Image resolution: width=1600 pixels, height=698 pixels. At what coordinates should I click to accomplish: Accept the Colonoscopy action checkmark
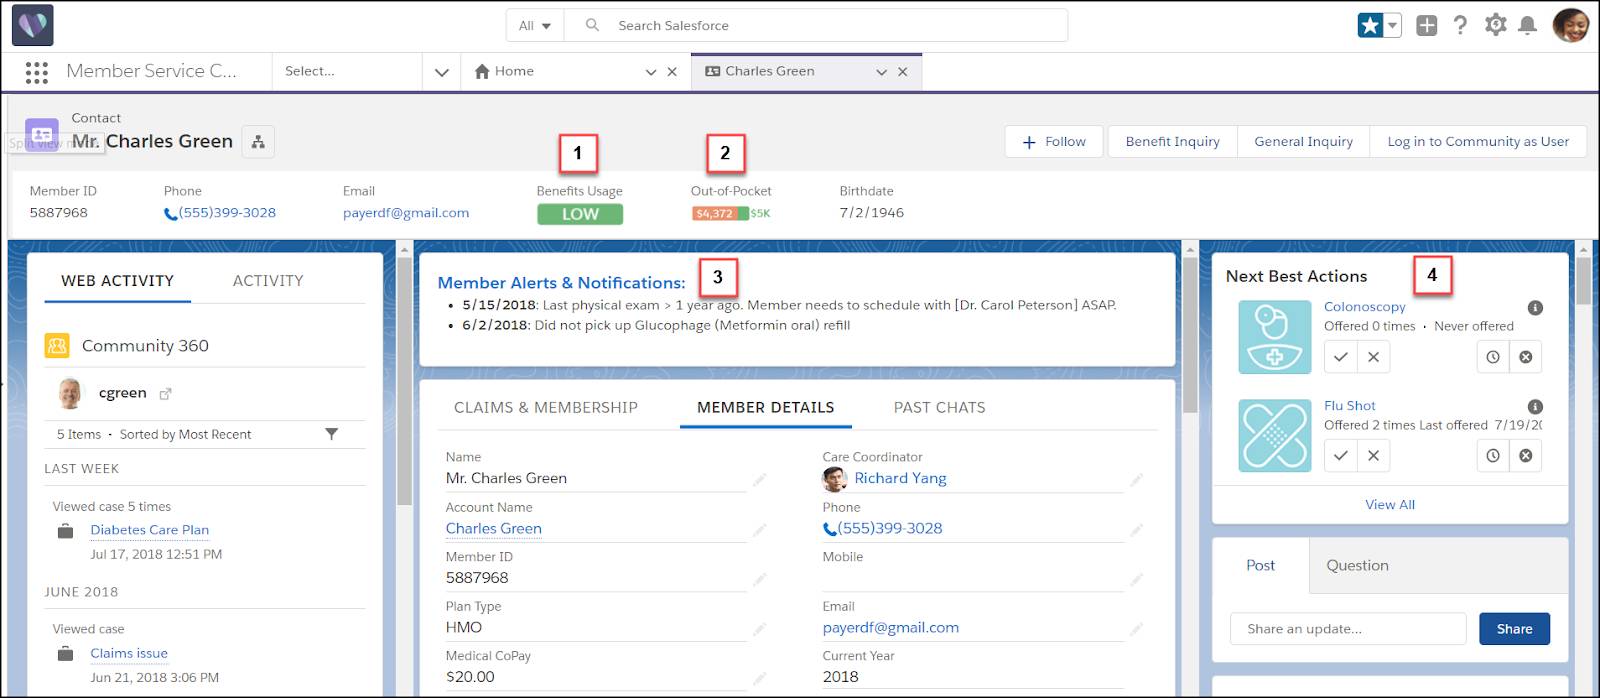(x=1341, y=357)
